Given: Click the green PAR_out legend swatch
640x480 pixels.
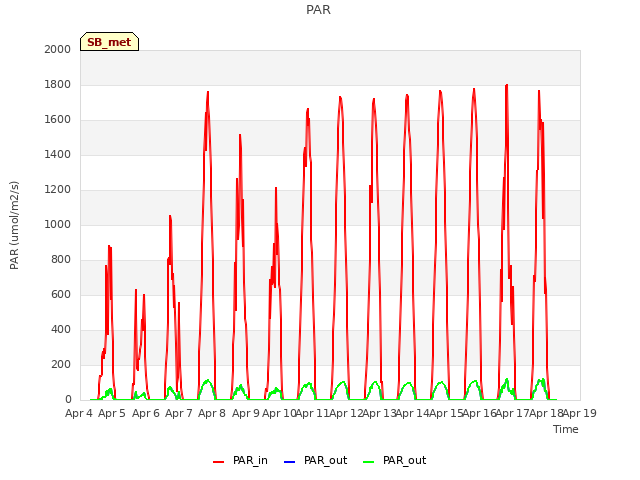Looking at the screenshot, I should 369,462.
